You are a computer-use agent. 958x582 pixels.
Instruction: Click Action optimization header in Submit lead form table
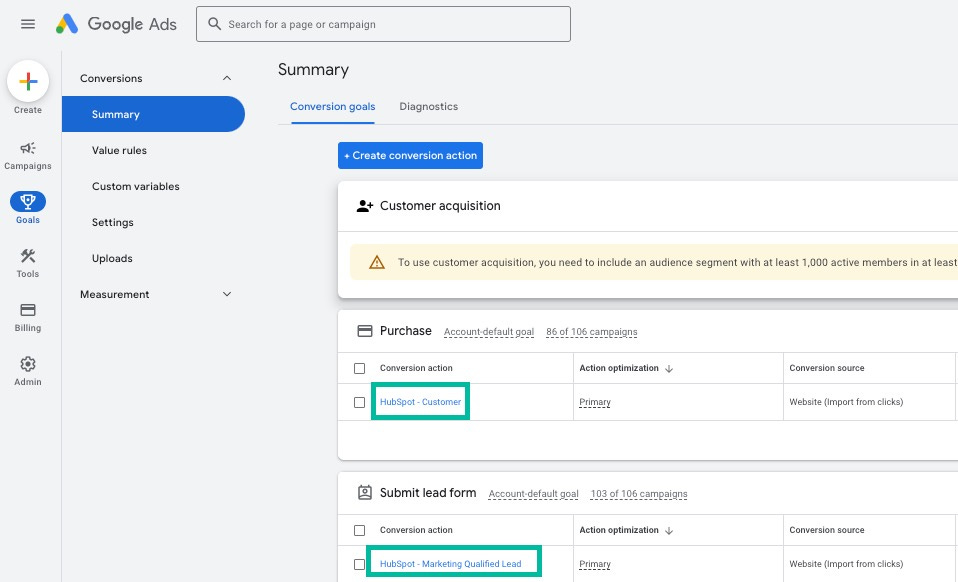(x=618, y=529)
